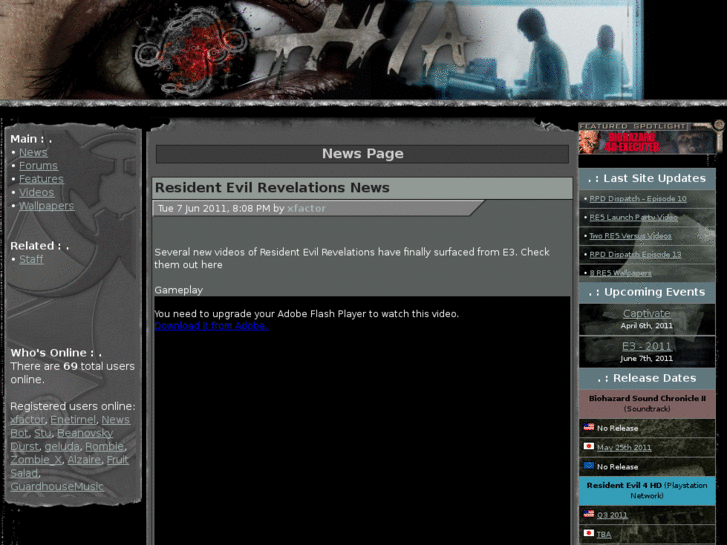Image resolution: width=727 pixels, height=545 pixels.
Task: Open the Wallpapers link
Action: (x=46, y=206)
